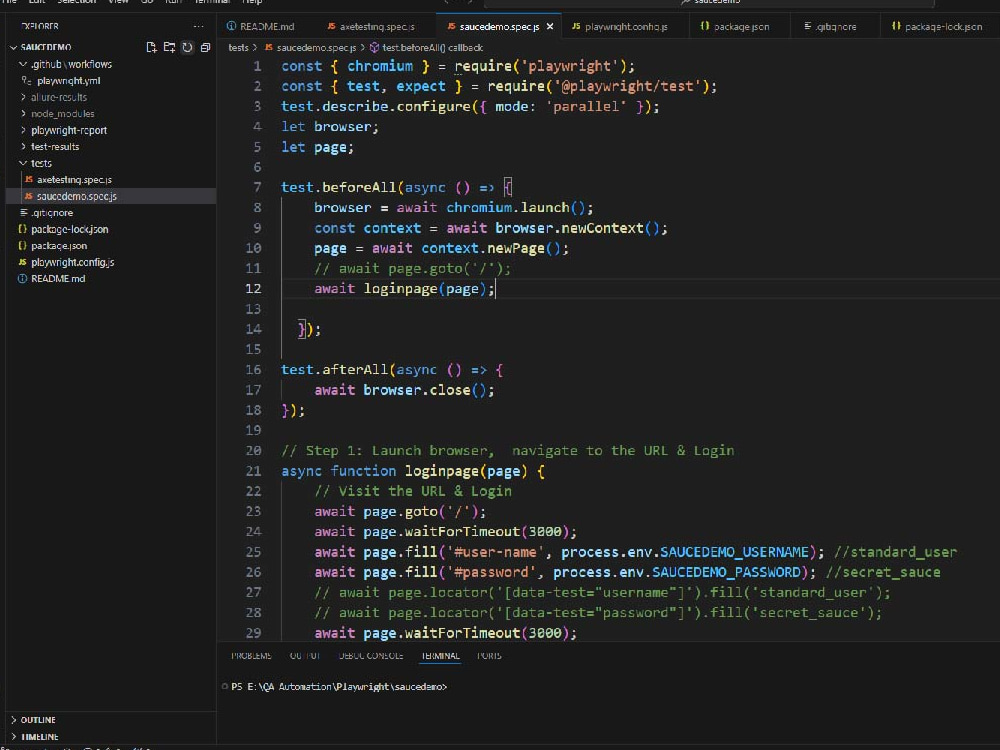Click chromium.launch() on line 8
Viewport: 1000px width, 750px height.
(515, 207)
